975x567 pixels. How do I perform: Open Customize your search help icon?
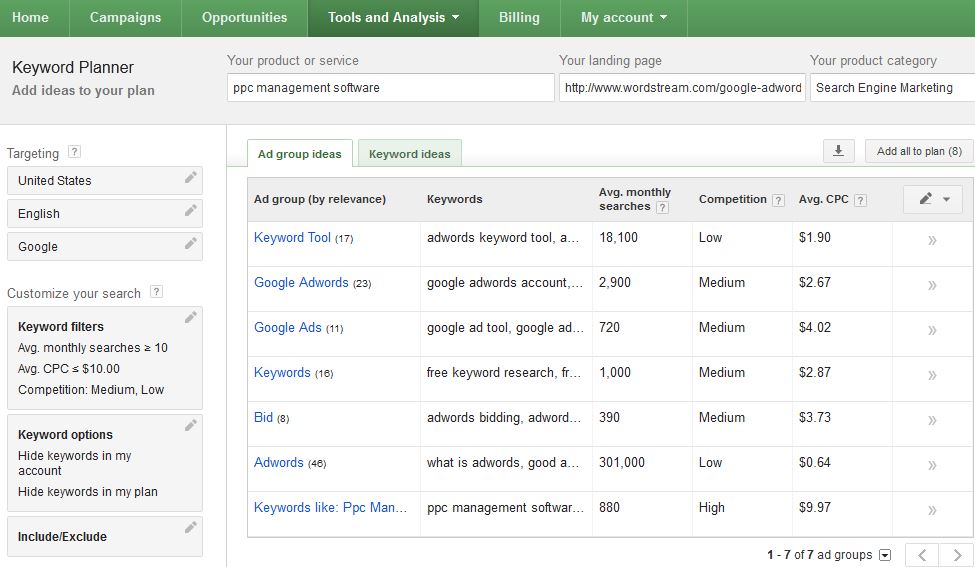(x=157, y=292)
